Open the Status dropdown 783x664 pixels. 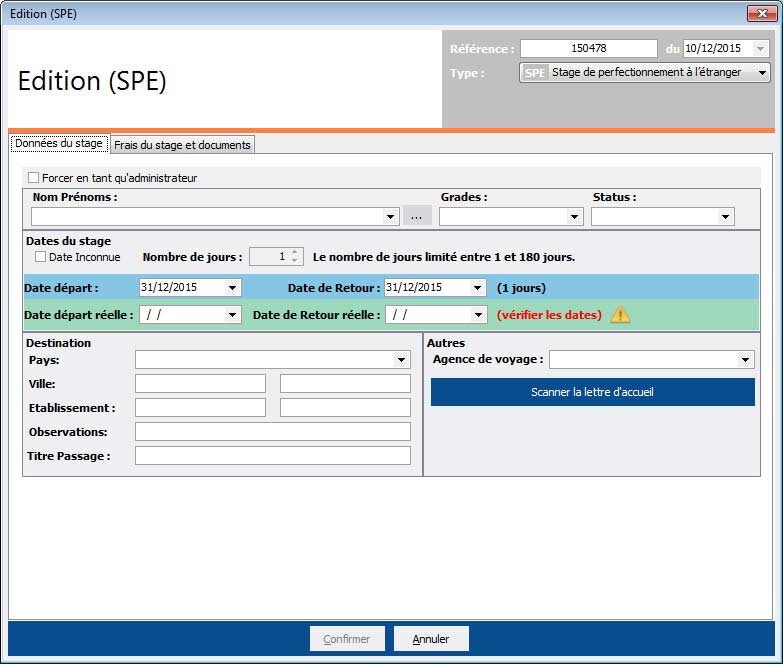(x=725, y=217)
